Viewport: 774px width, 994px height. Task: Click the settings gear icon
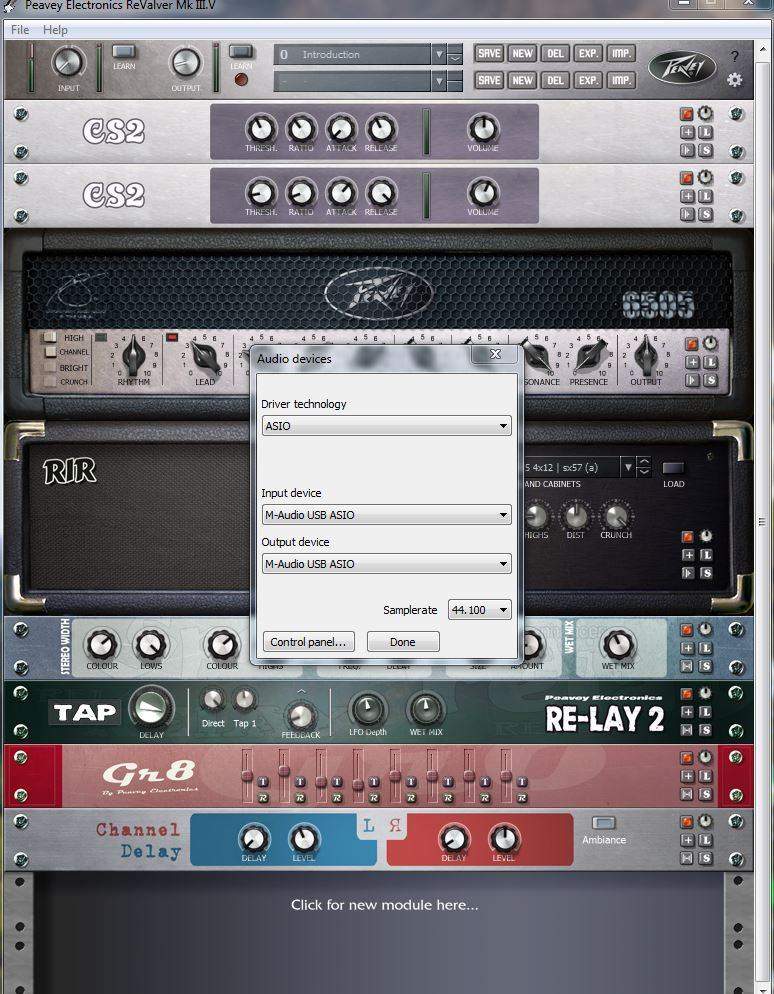(x=735, y=80)
